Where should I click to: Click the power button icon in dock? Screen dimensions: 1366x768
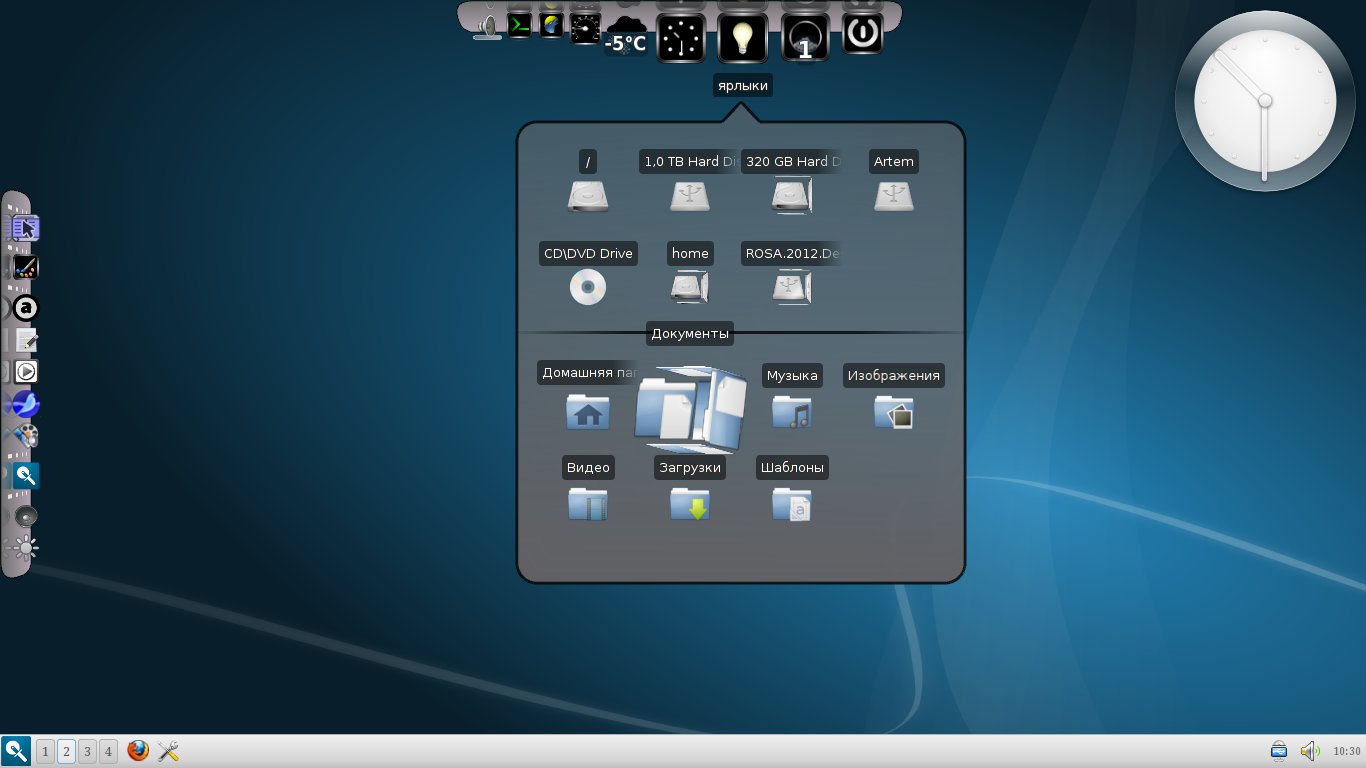pos(862,33)
